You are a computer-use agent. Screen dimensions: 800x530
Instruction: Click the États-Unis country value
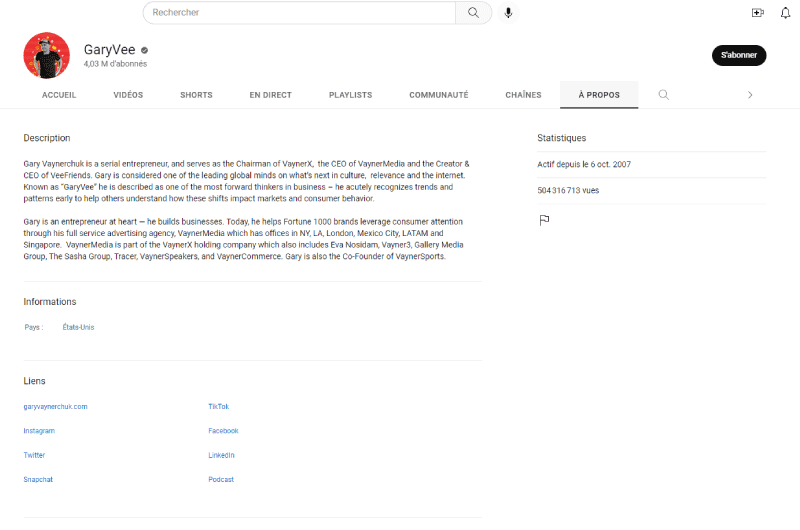point(78,327)
